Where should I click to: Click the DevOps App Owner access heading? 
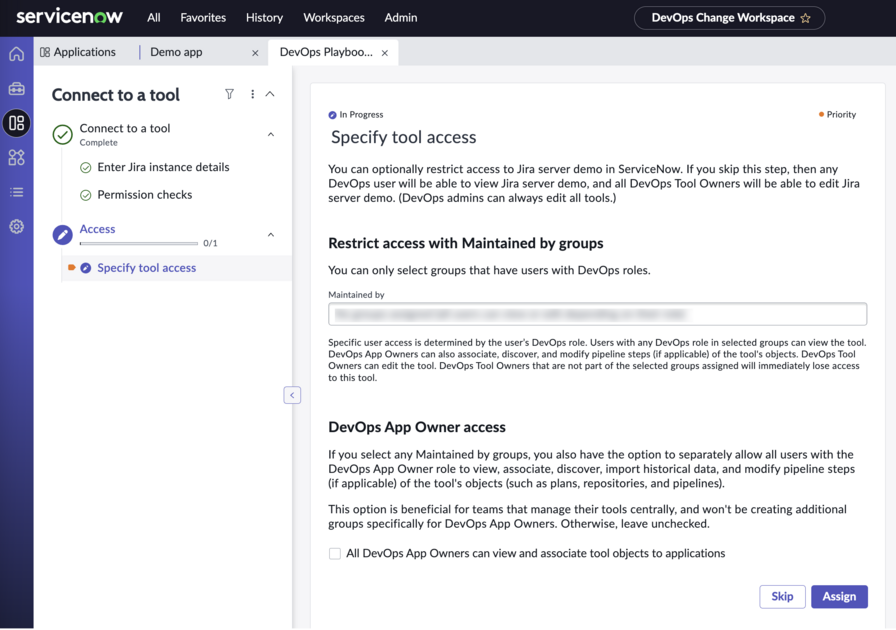point(417,427)
